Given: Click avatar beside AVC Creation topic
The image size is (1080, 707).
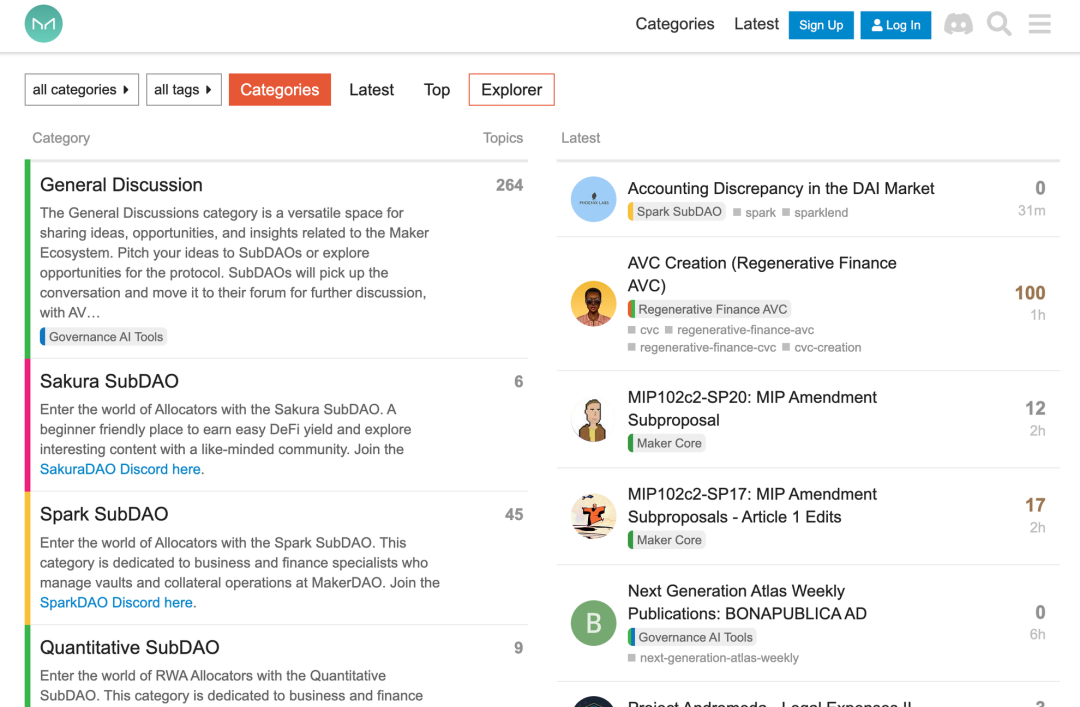Looking at the screenshot, I should [x=593, y=303].
